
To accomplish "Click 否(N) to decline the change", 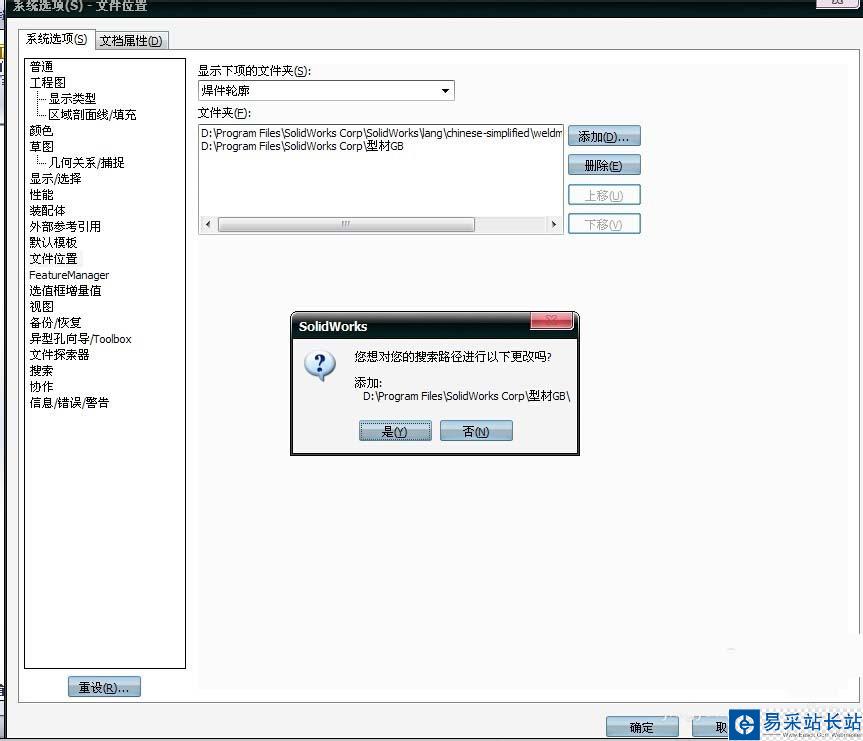I will pos(476,431).
